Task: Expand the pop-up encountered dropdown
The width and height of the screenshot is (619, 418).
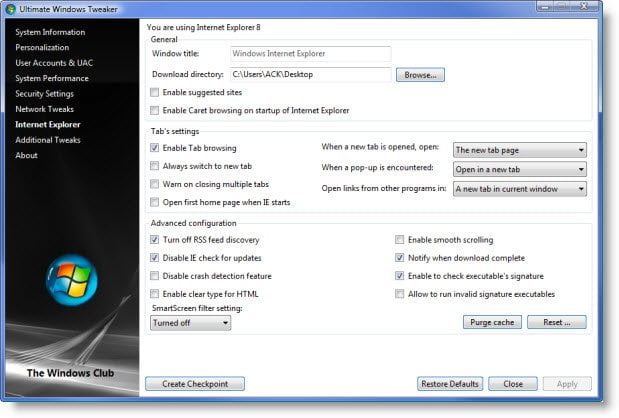Action: [x=520, y=169]
